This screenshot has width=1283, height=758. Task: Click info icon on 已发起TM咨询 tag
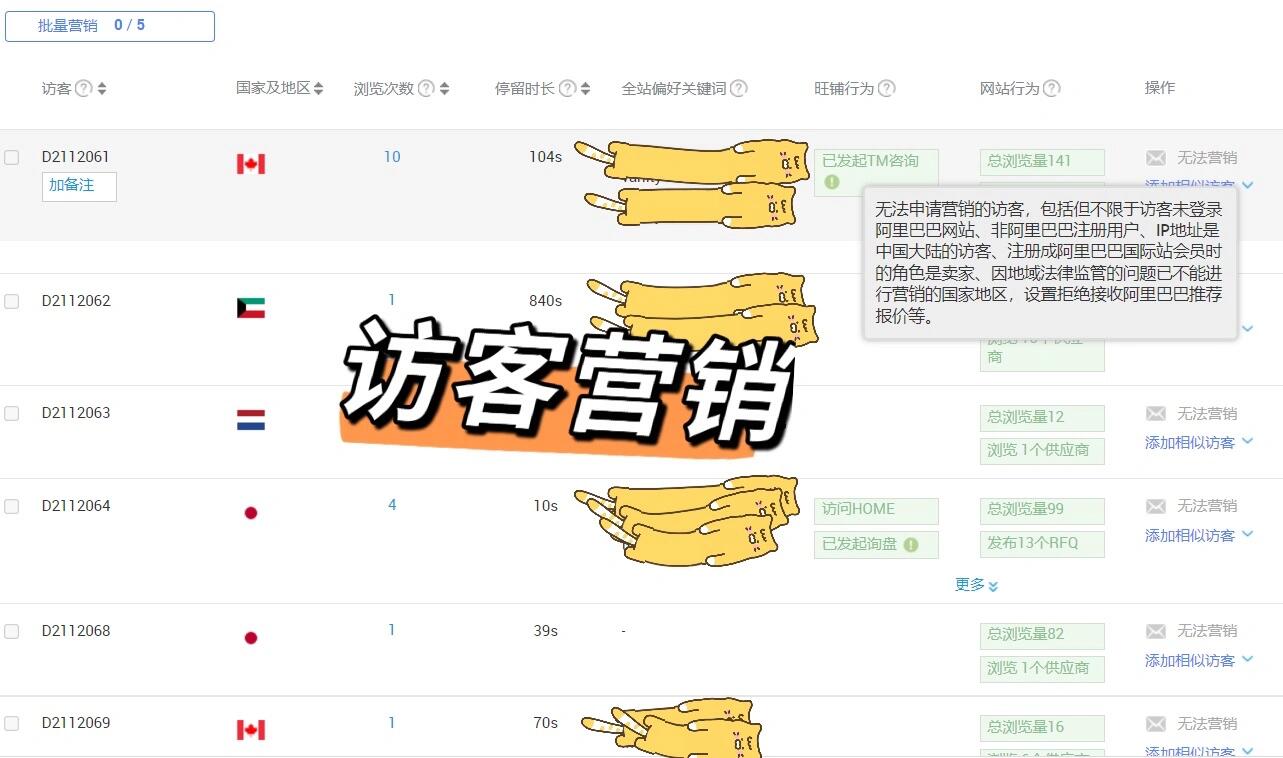[832, 183]
